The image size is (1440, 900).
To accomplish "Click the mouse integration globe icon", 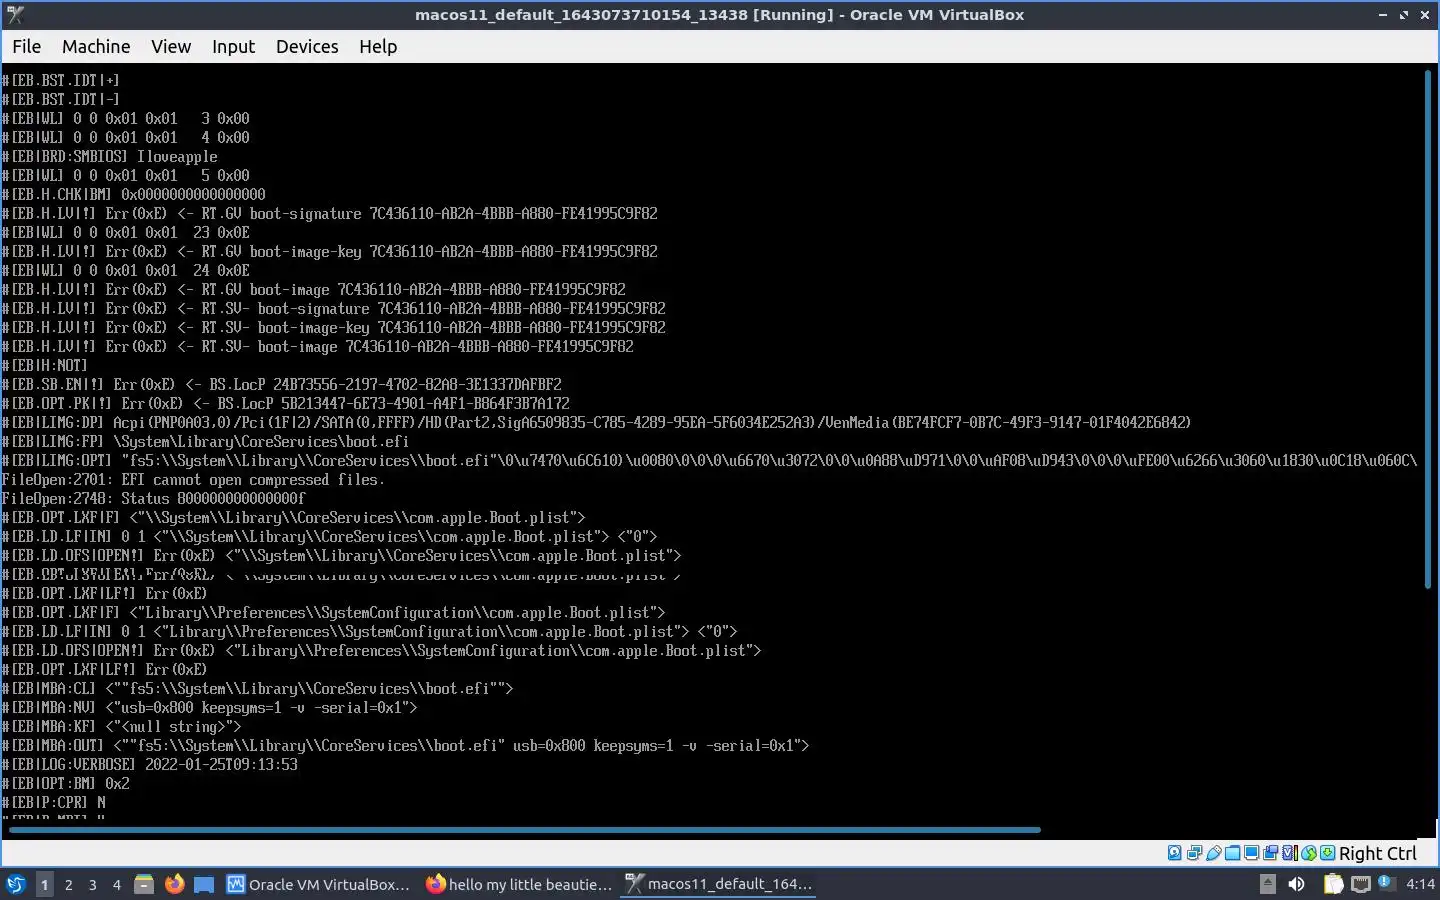I will (1308, 853).
